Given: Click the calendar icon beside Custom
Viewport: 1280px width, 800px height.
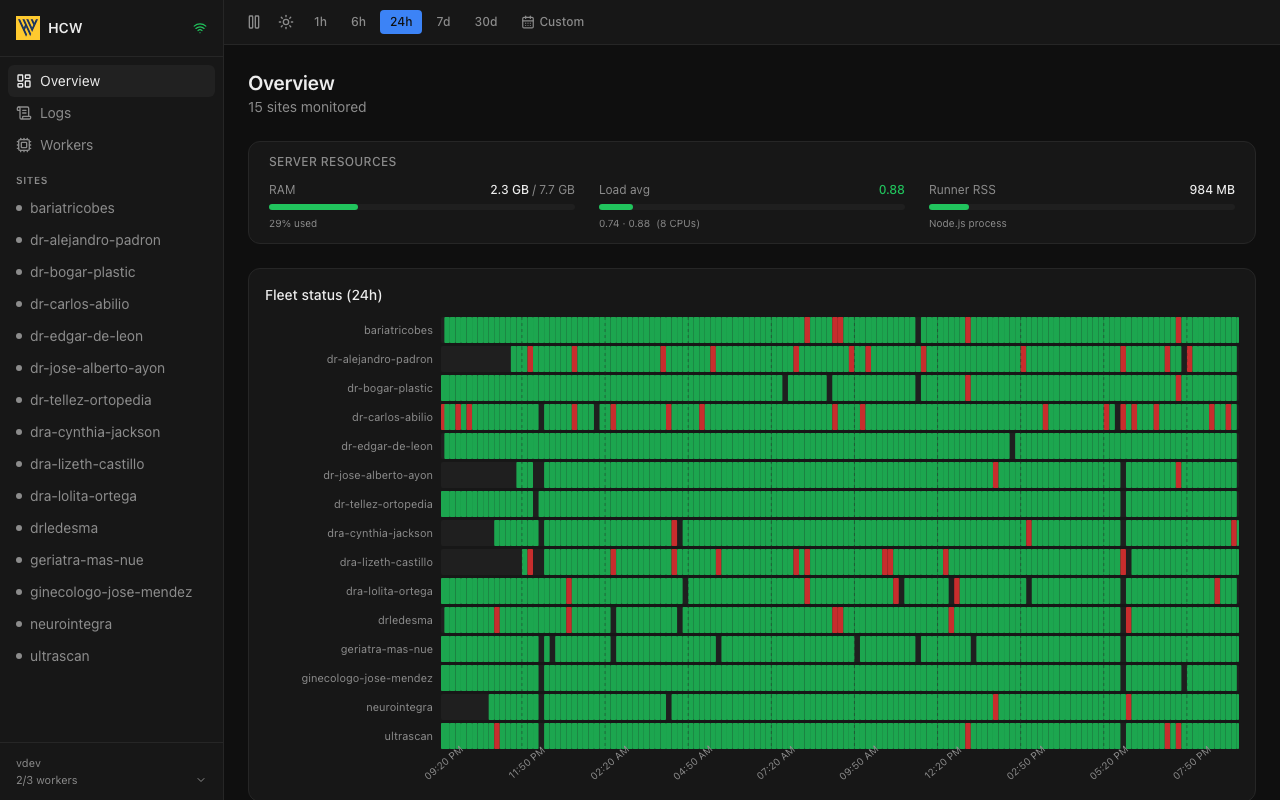Looking at the screenshot, I should click(x=528, y=22).
